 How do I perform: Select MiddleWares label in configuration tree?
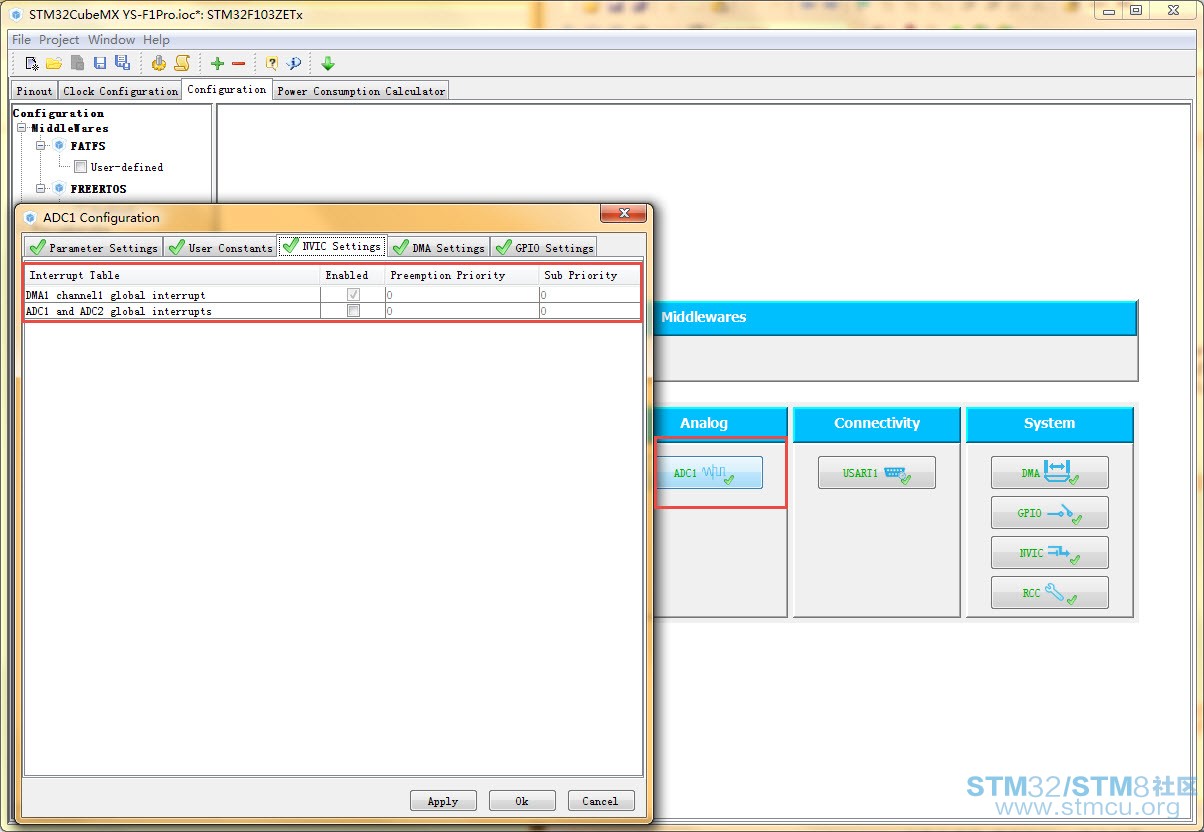70,128
